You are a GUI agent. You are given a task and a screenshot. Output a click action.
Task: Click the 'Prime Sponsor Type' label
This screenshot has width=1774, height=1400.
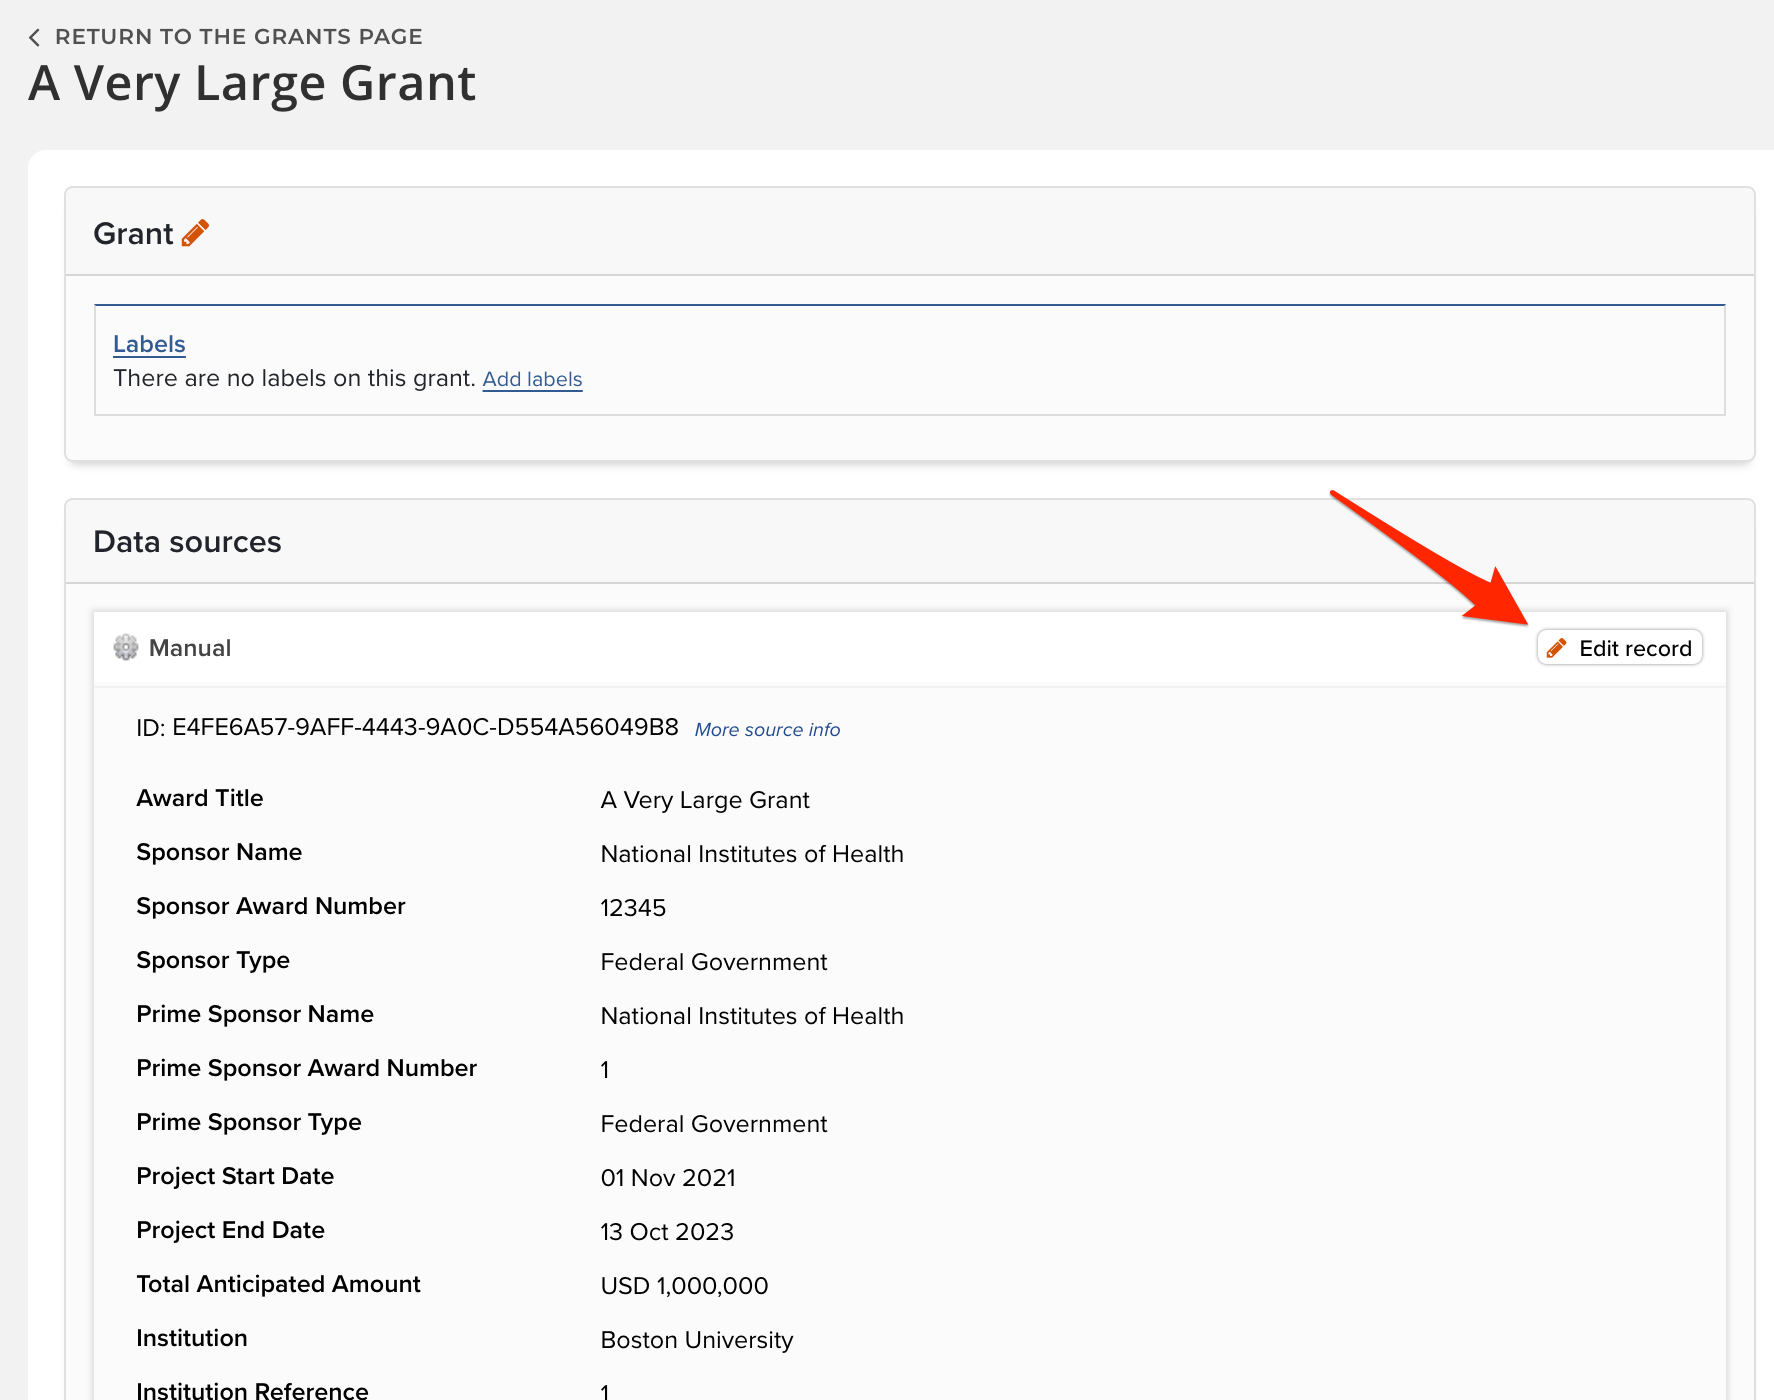249,1122
